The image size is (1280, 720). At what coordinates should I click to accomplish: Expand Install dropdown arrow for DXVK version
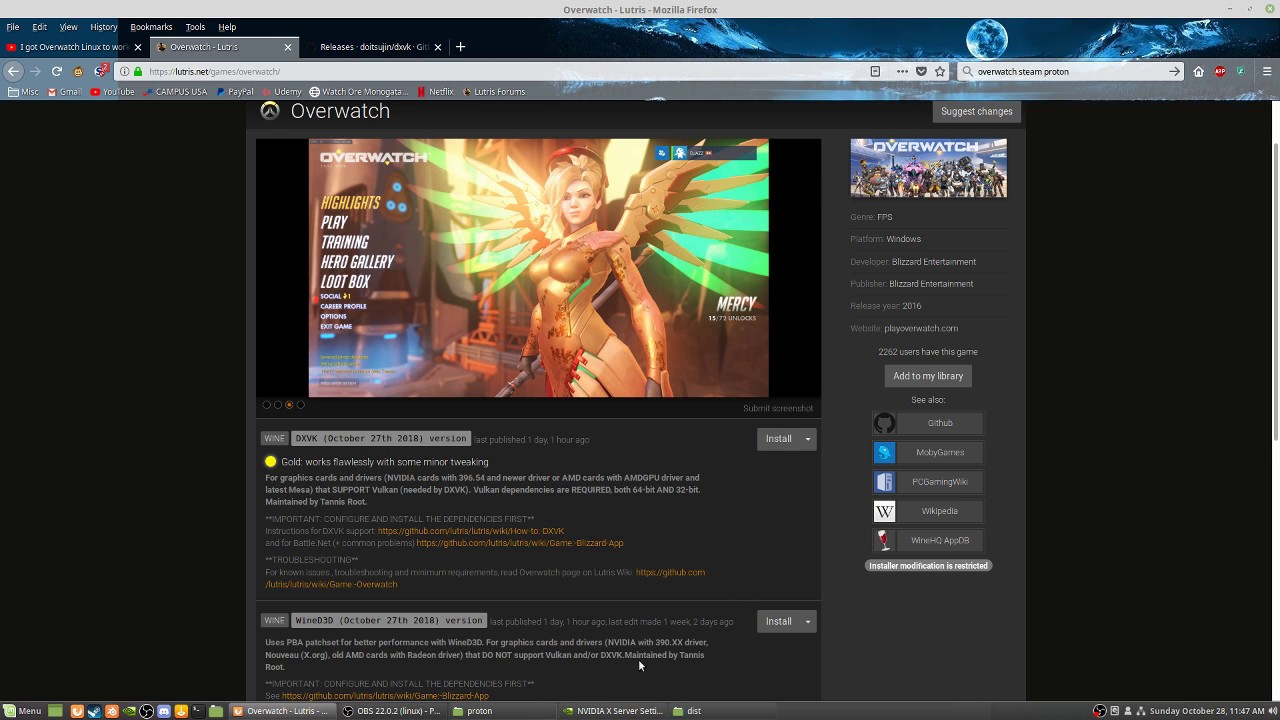pos(808,439)
